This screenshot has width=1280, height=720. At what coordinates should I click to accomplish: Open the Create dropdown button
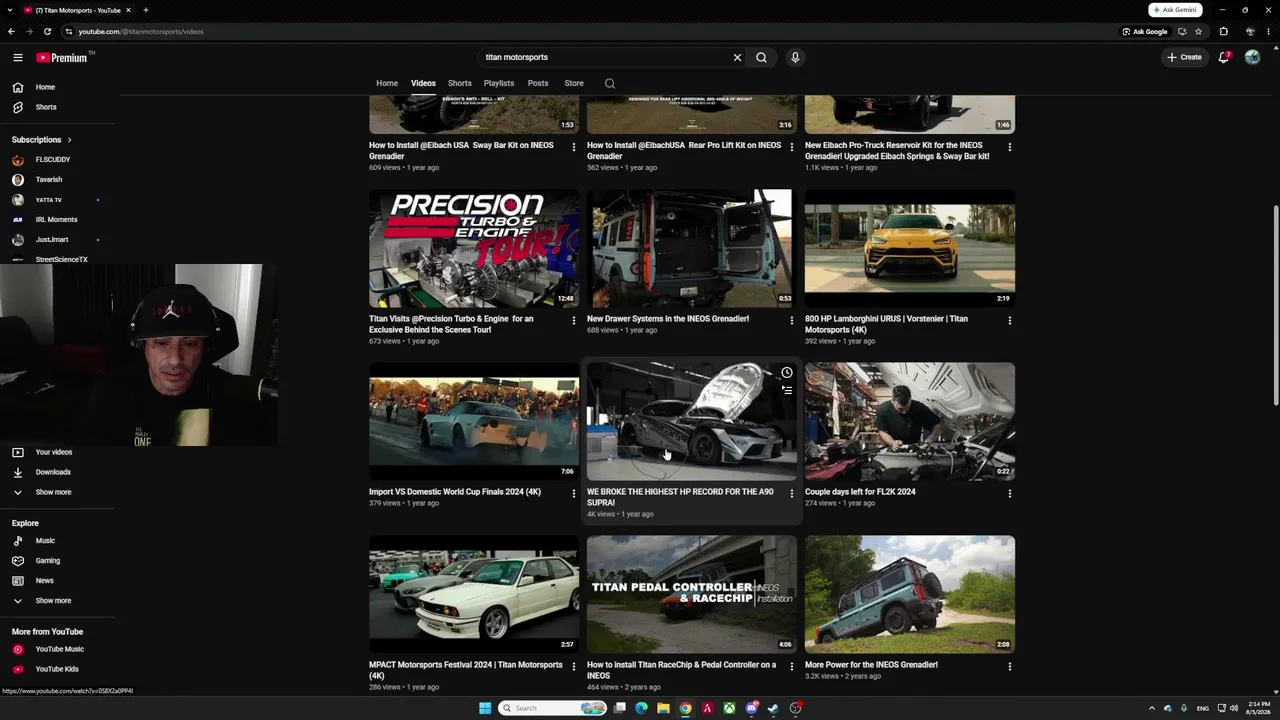(1184, 57)
